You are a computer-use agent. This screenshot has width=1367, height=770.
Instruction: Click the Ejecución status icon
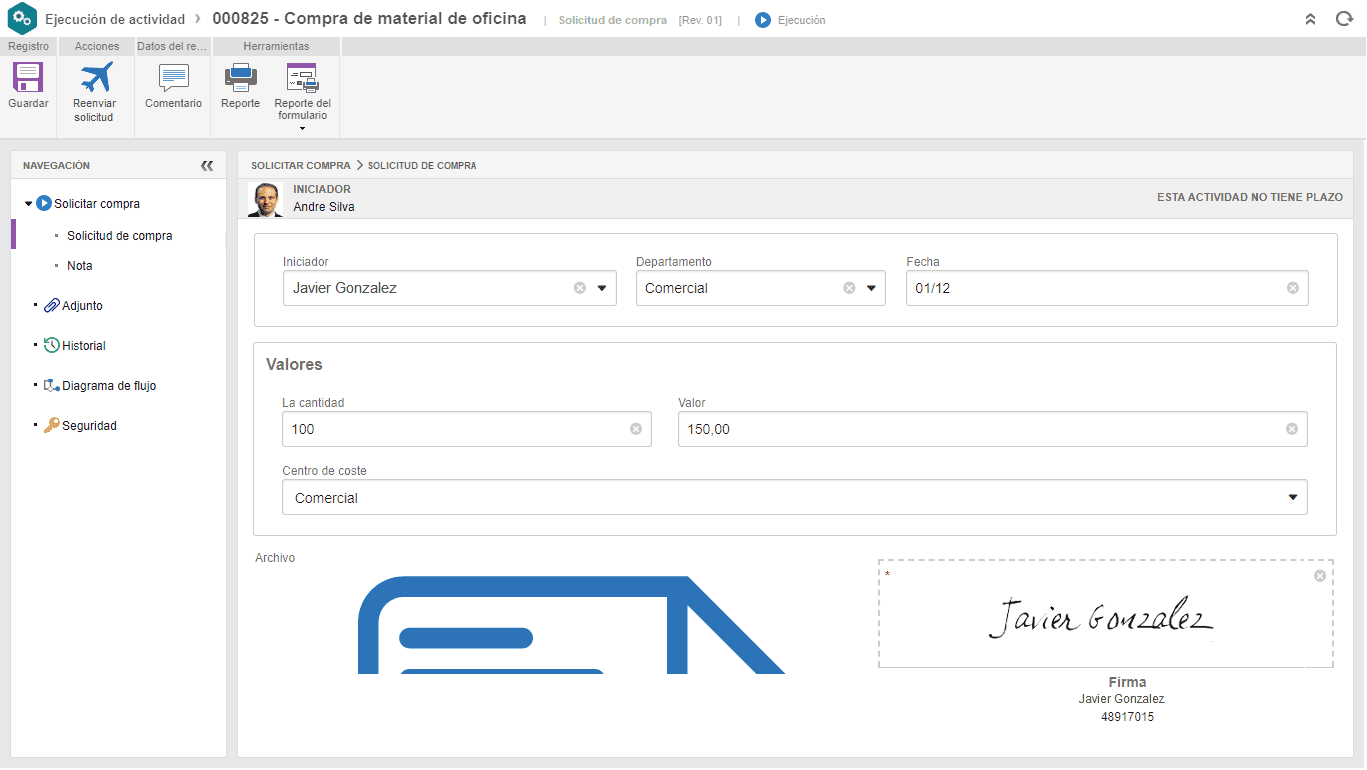762,19
